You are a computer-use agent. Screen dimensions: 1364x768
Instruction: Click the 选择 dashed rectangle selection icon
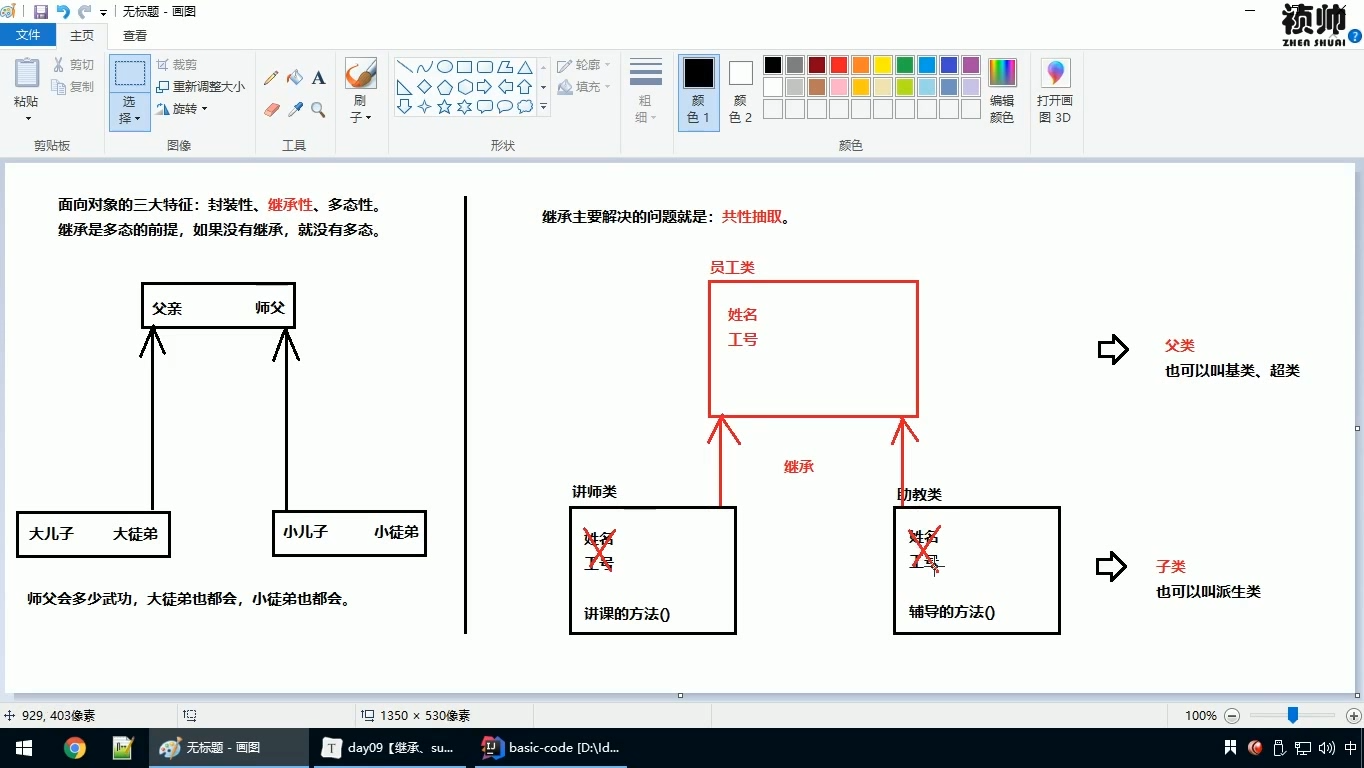point(130,74)
